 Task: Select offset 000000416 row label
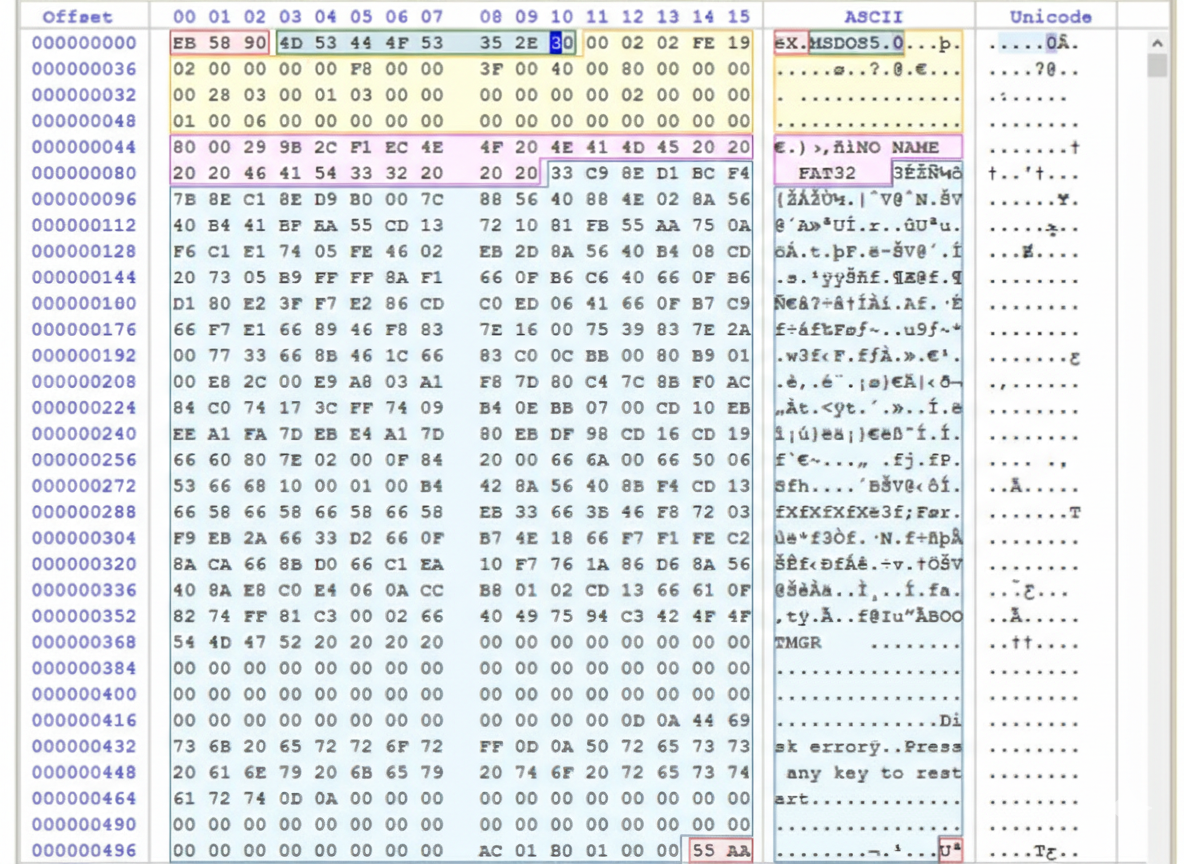tap(84, 721)
